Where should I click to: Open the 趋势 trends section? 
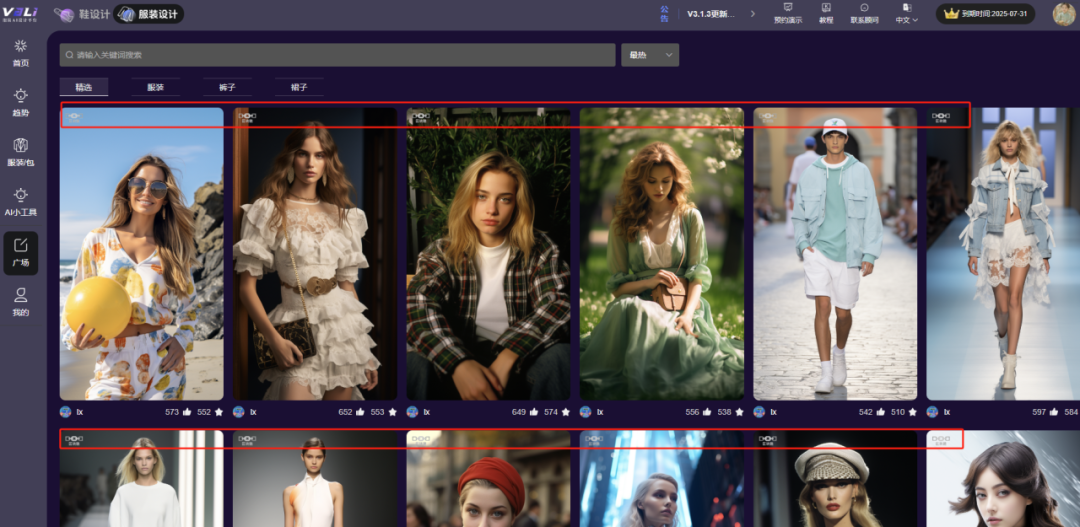(x=21, y=103)
